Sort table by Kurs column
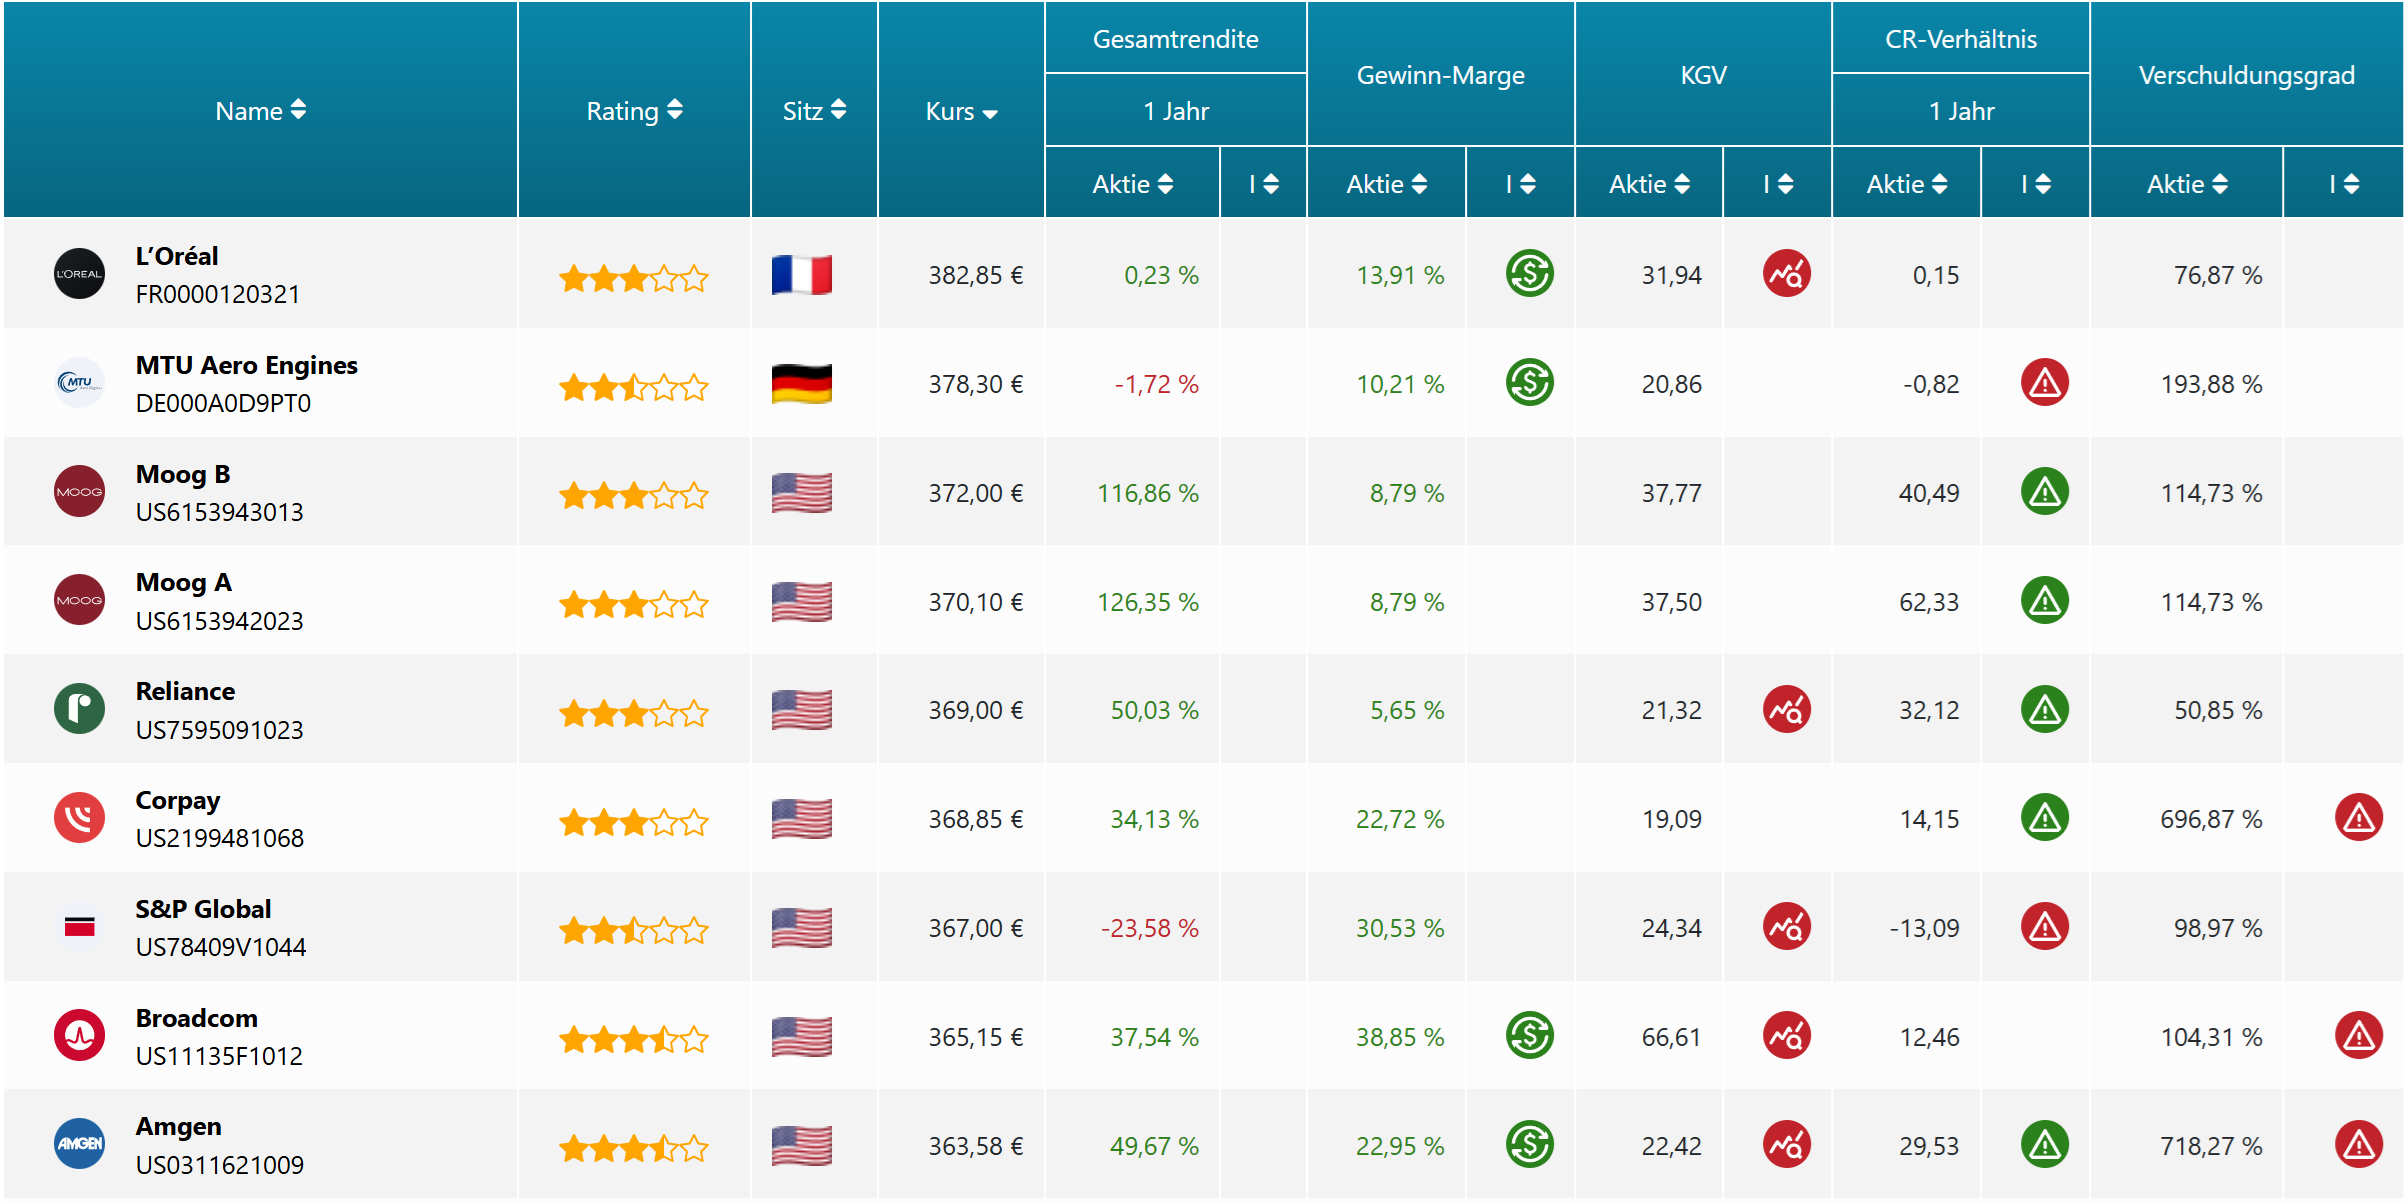Viewport: 2407px width, 1203px height. click(x=961, y=111)
